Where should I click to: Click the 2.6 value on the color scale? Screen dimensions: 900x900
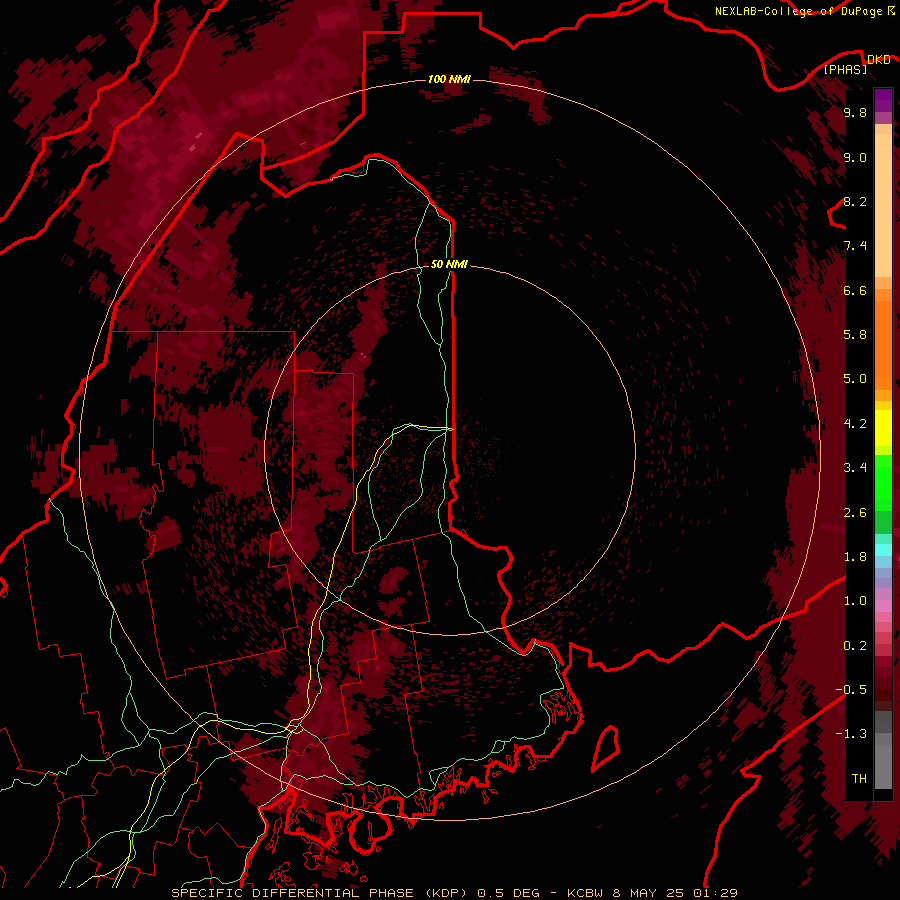tap(855, 513)
